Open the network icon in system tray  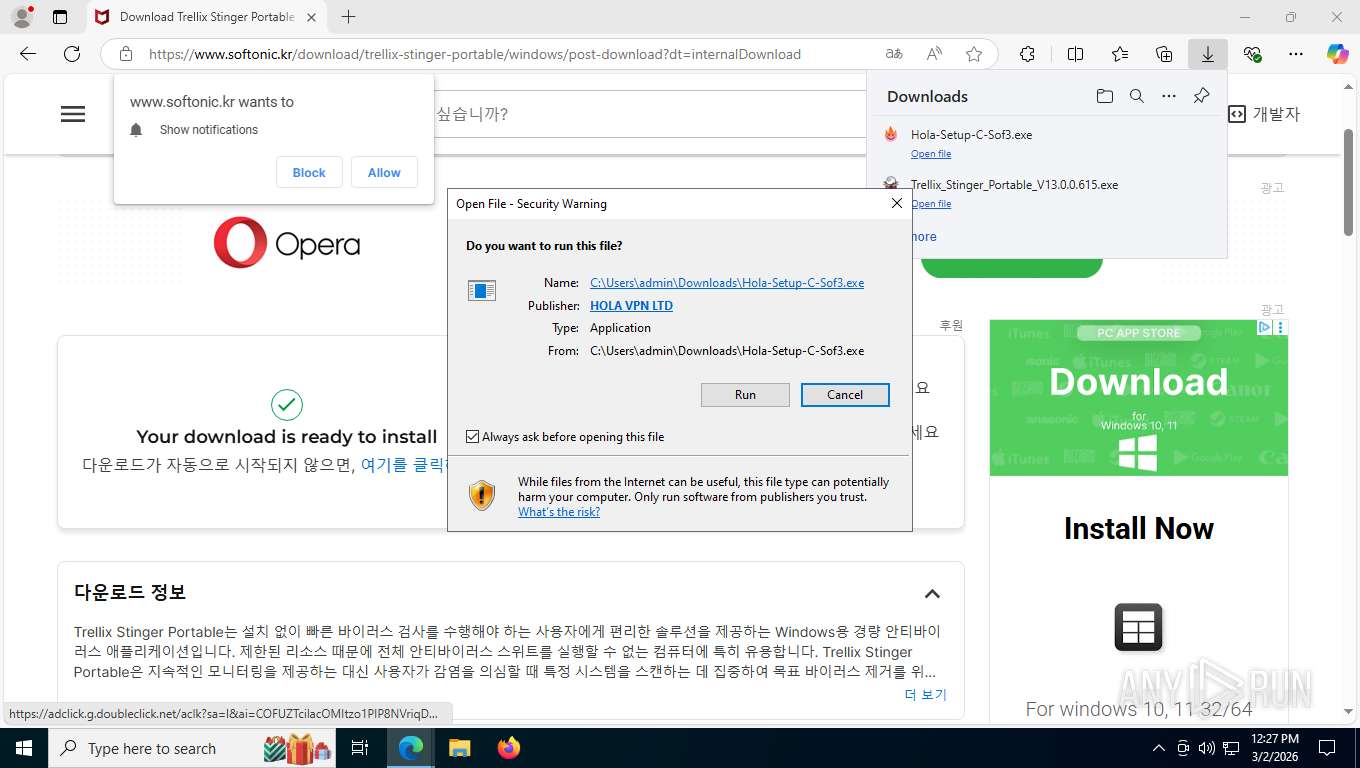click(1231, 748)
